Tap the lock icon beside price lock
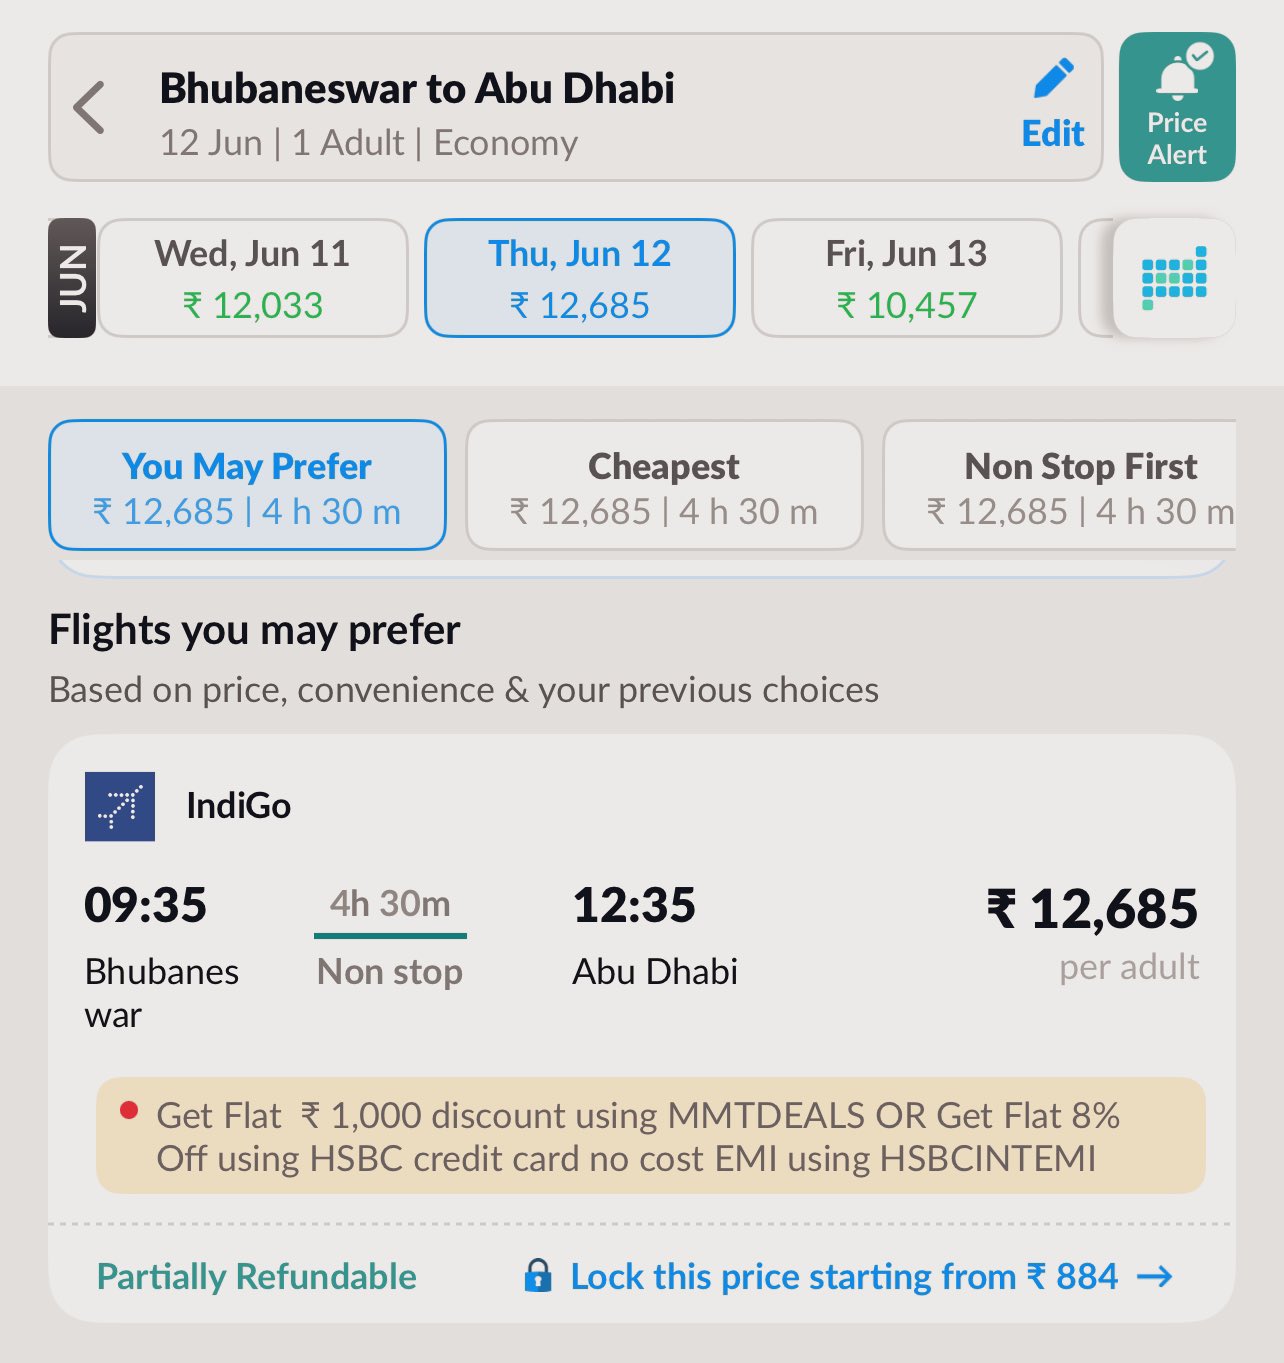 pos(538,1276)
